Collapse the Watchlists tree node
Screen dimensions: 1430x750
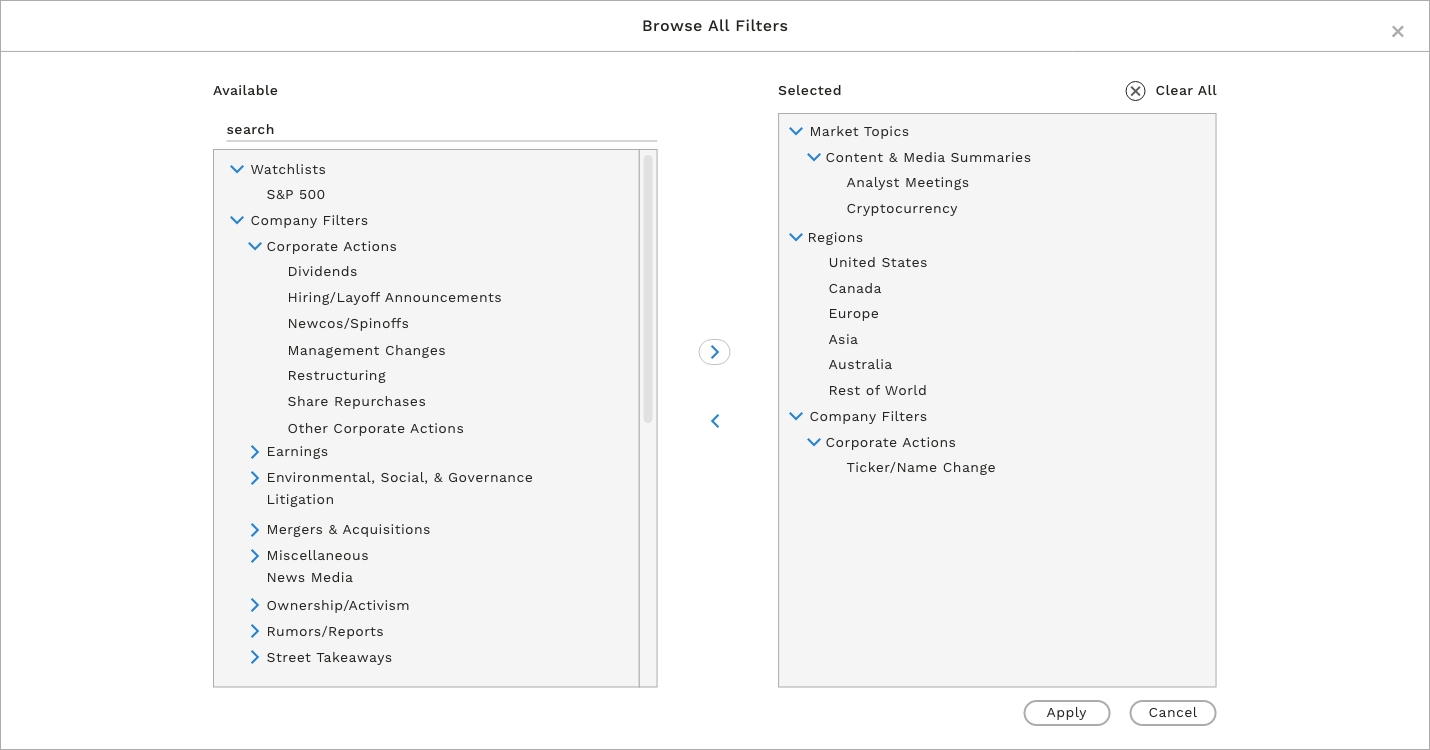(x=237, y=170)
